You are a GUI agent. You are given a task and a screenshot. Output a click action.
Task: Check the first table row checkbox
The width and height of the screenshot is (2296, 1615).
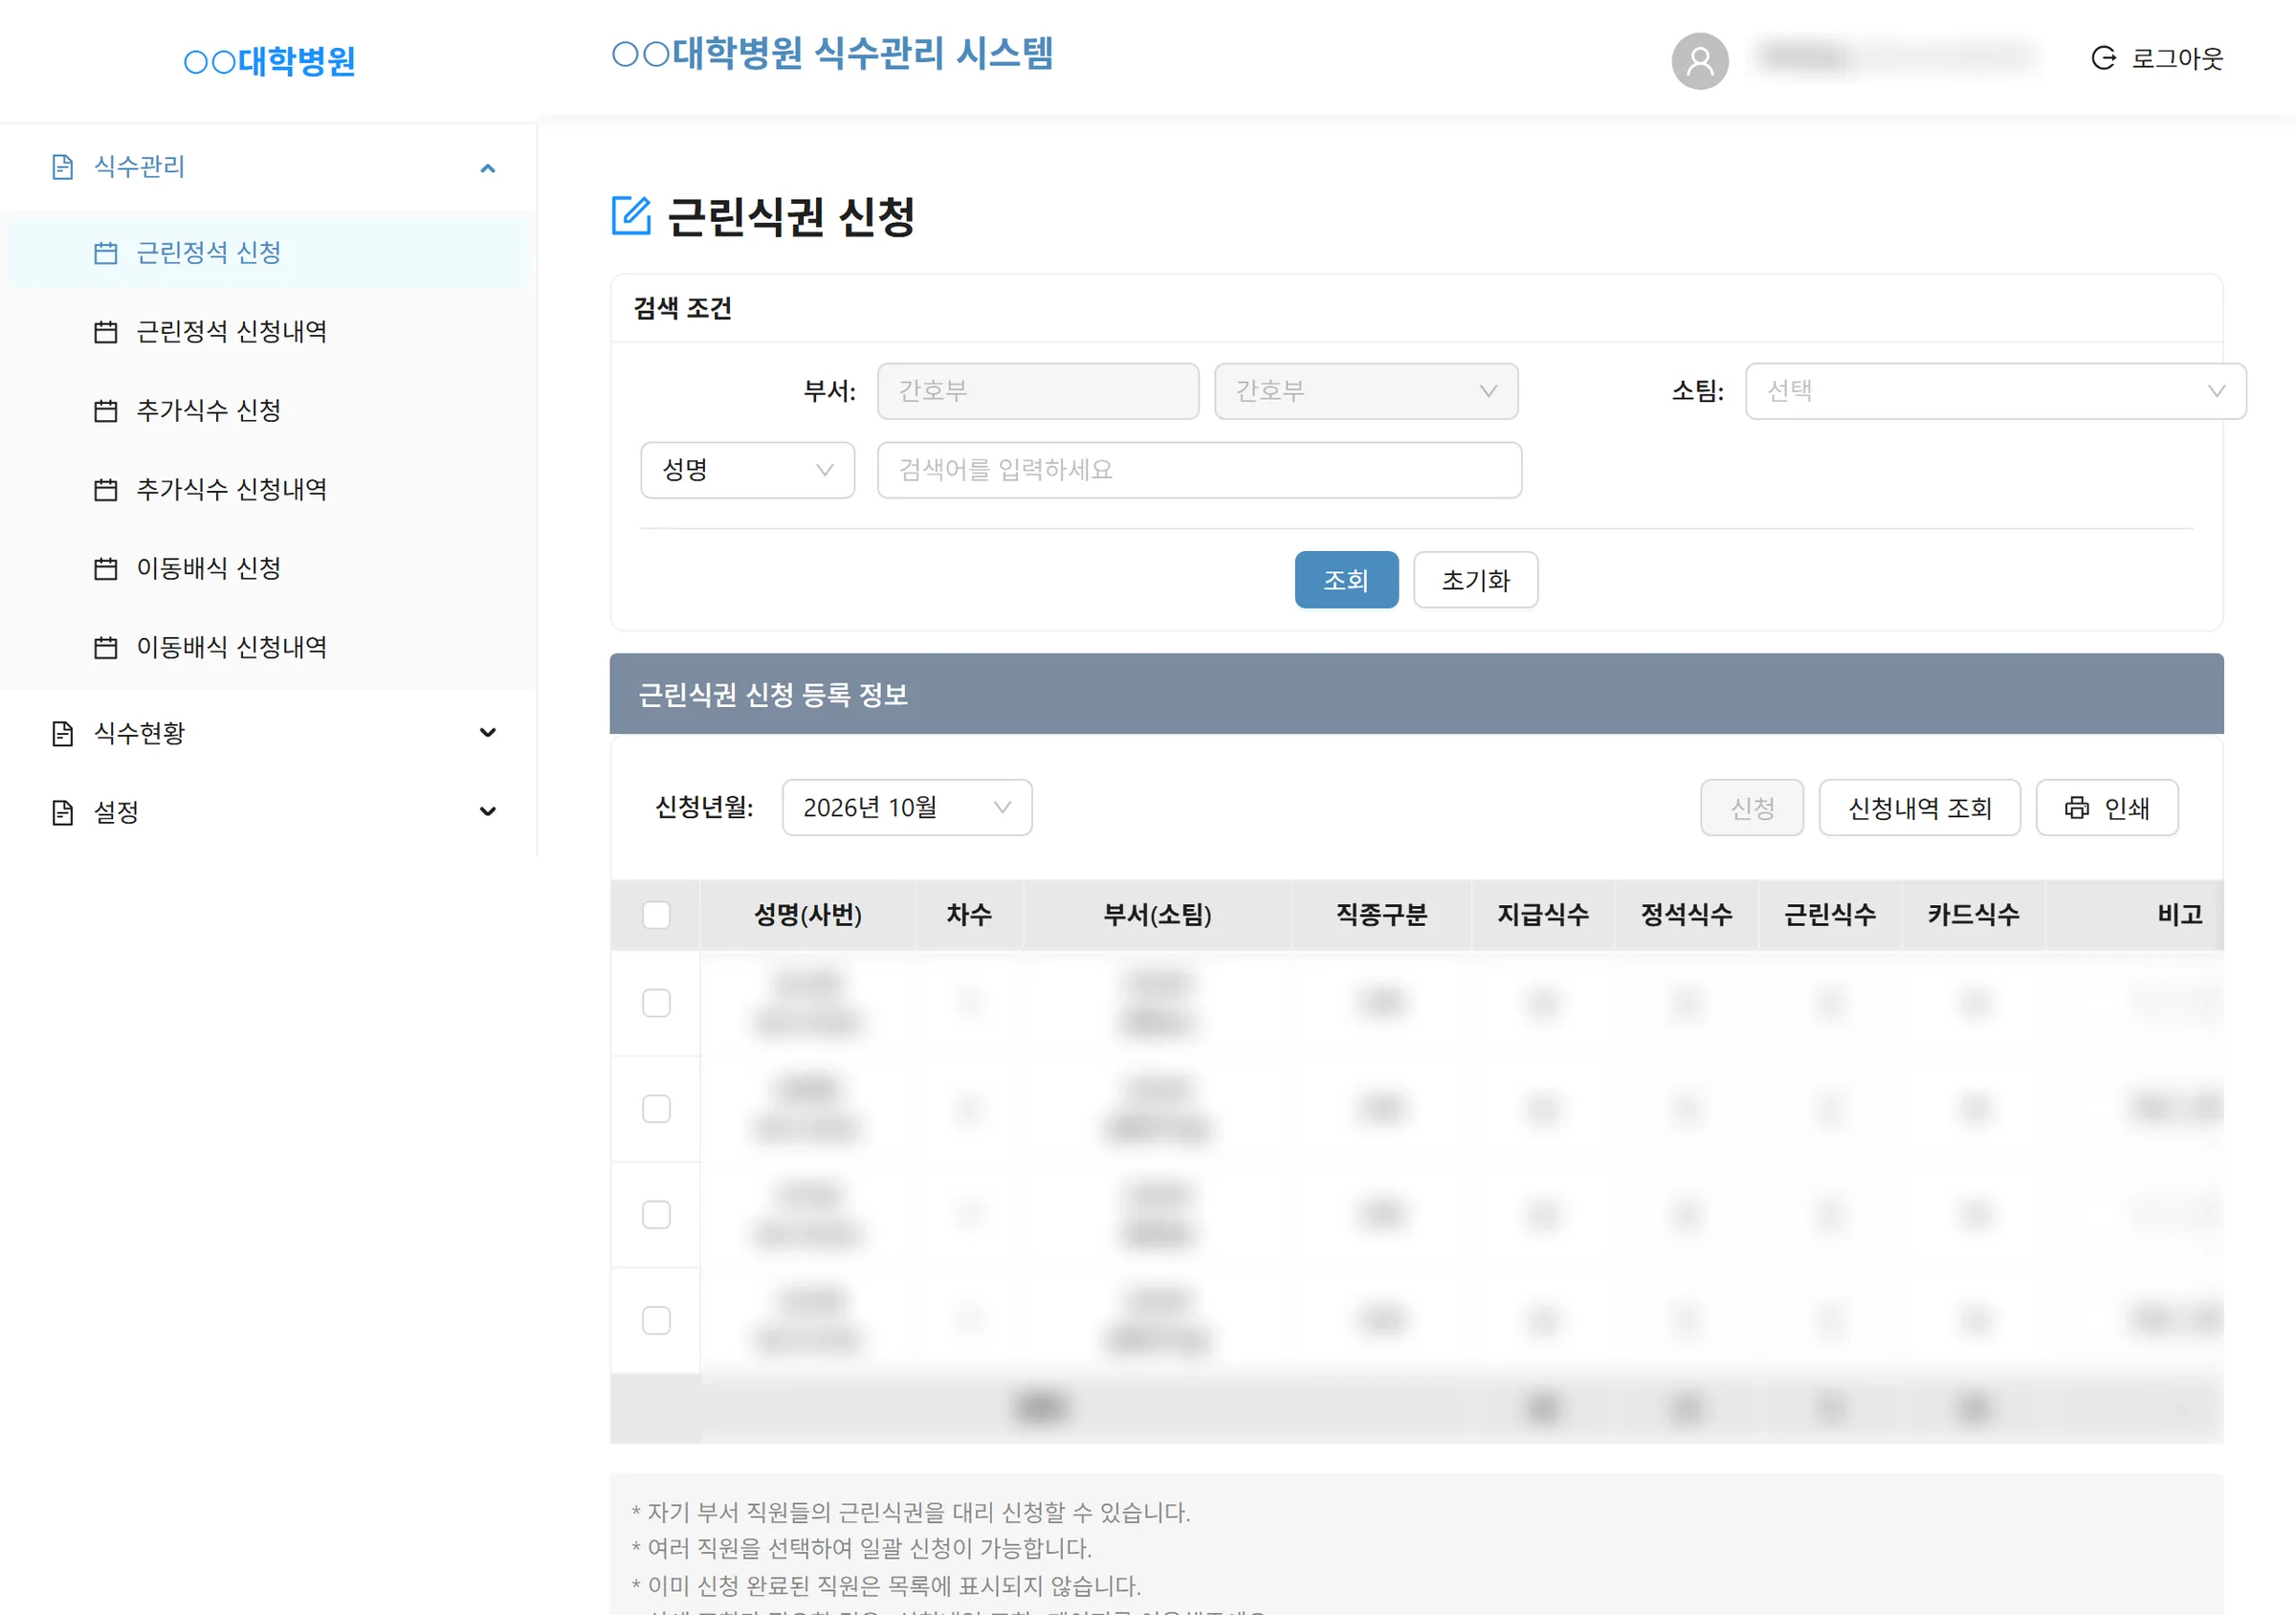656,1003
